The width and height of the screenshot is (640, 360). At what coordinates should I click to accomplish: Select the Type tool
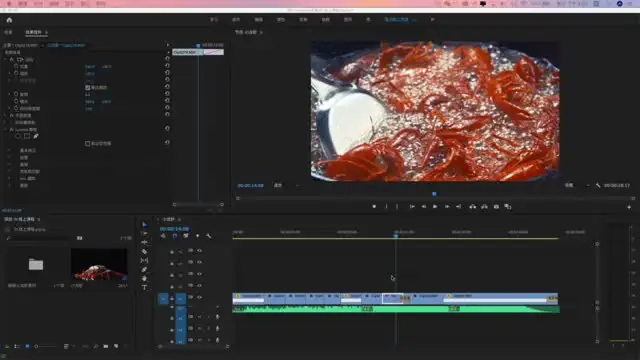coord(144,287)
